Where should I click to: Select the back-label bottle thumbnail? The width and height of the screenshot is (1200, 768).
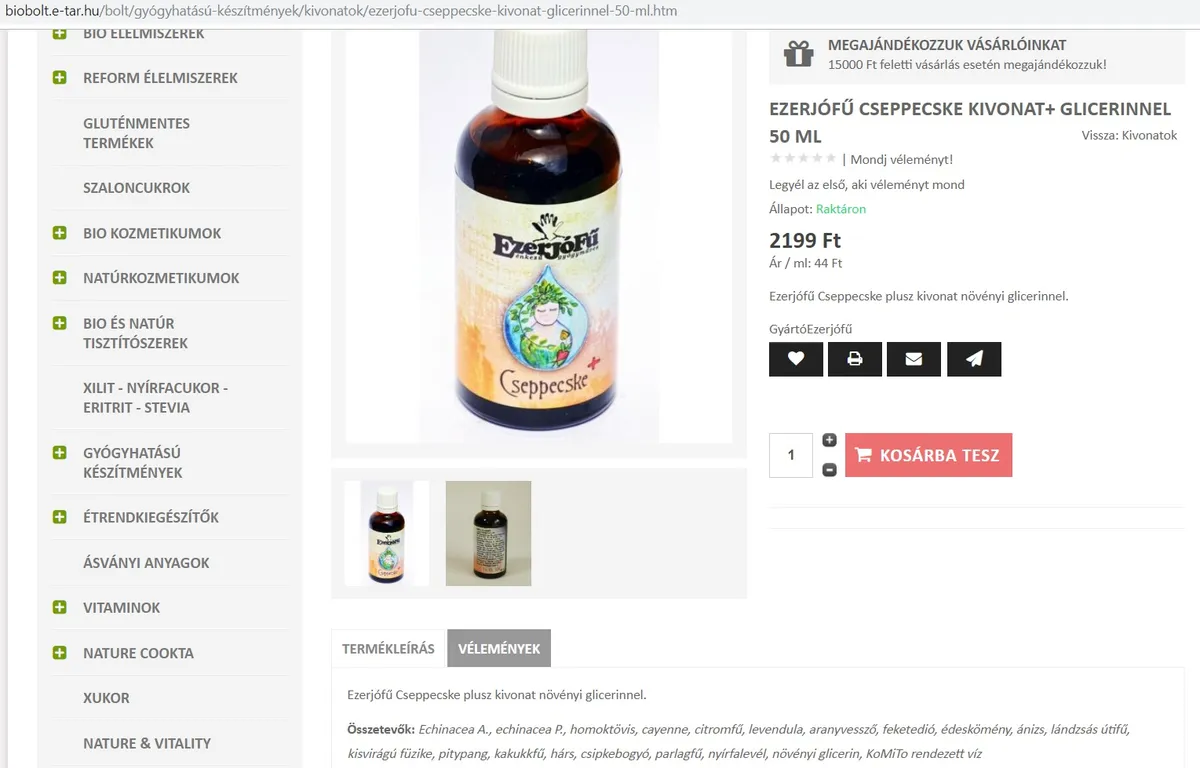point(488,533)
